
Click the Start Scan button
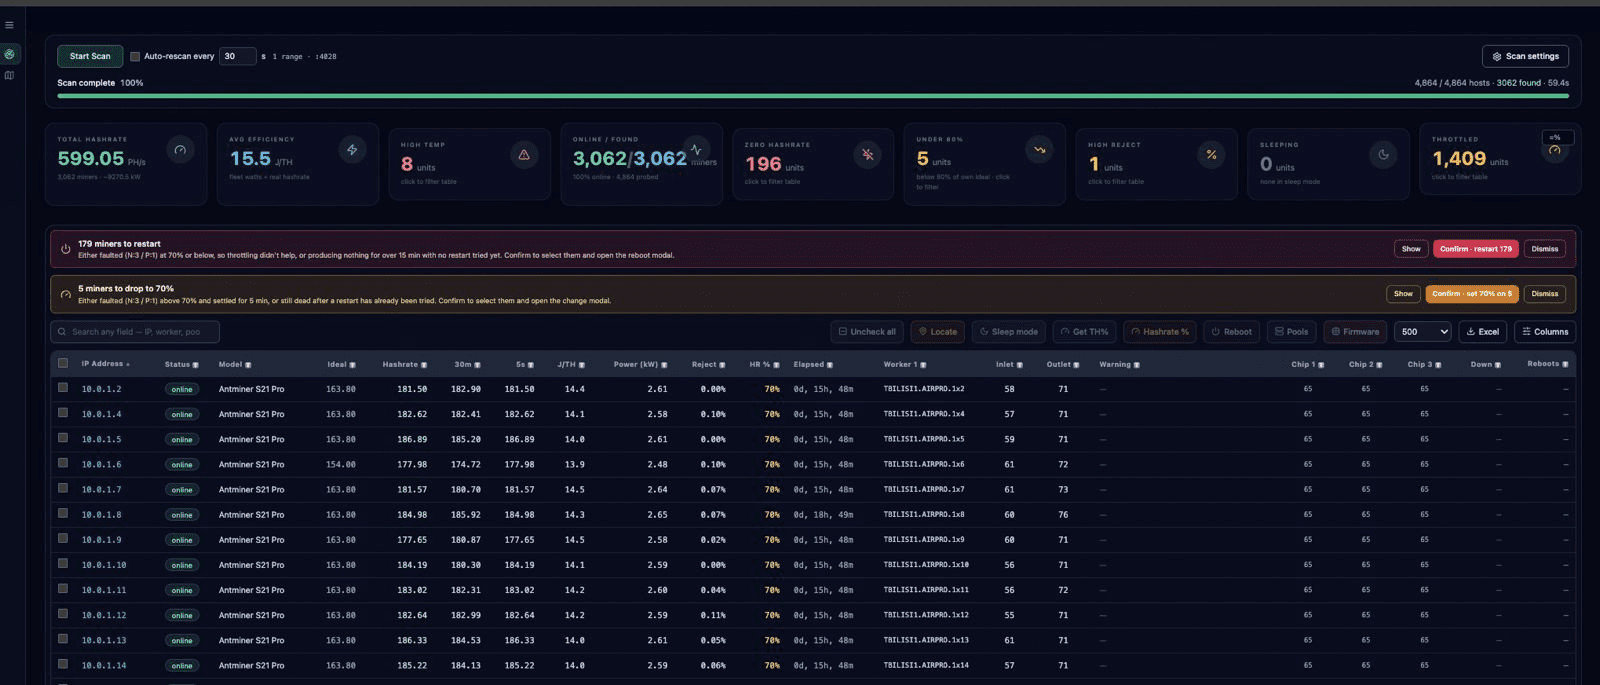click(90, 56)
